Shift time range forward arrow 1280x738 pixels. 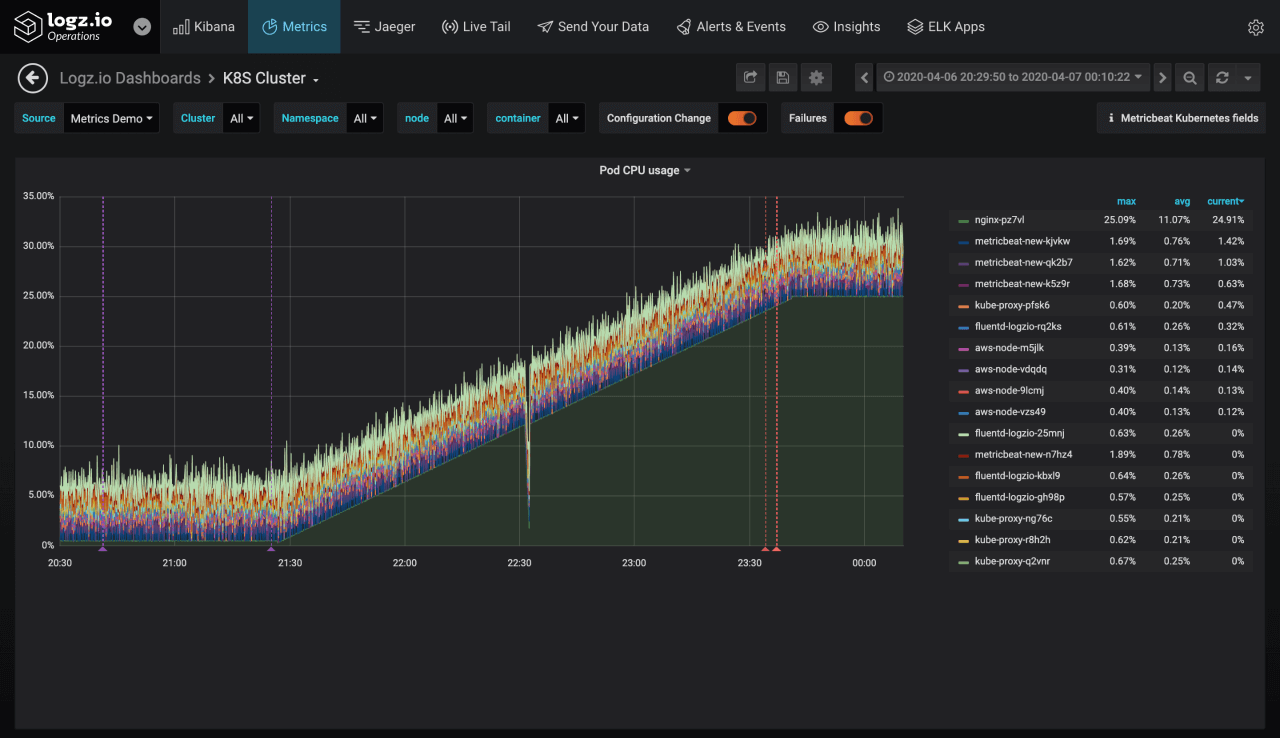coord(1162,78)
